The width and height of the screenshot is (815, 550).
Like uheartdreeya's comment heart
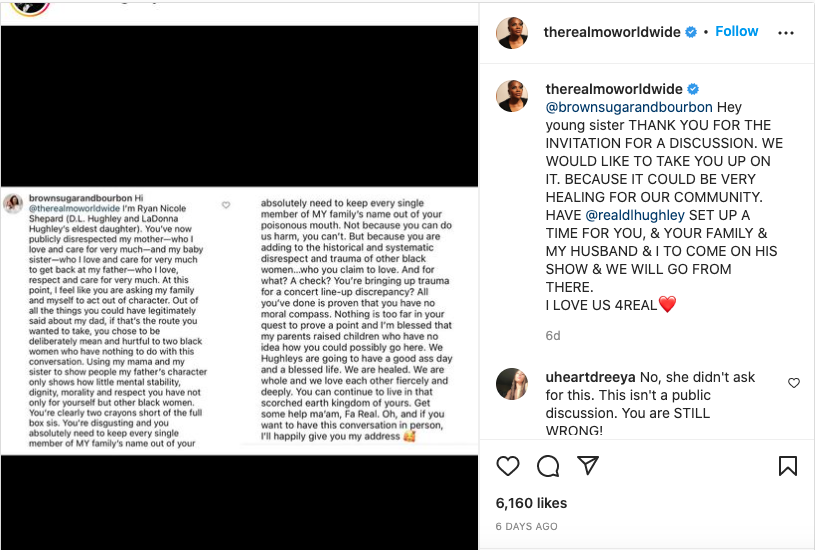pyautogui.click(x=794, y=383)
